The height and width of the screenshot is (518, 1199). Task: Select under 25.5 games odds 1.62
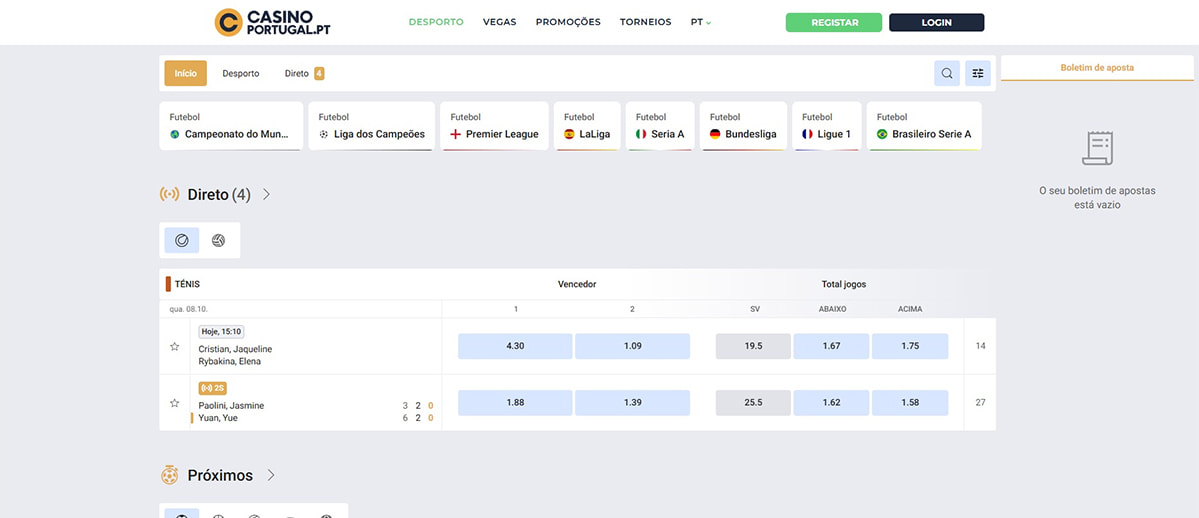pos(831,402)
